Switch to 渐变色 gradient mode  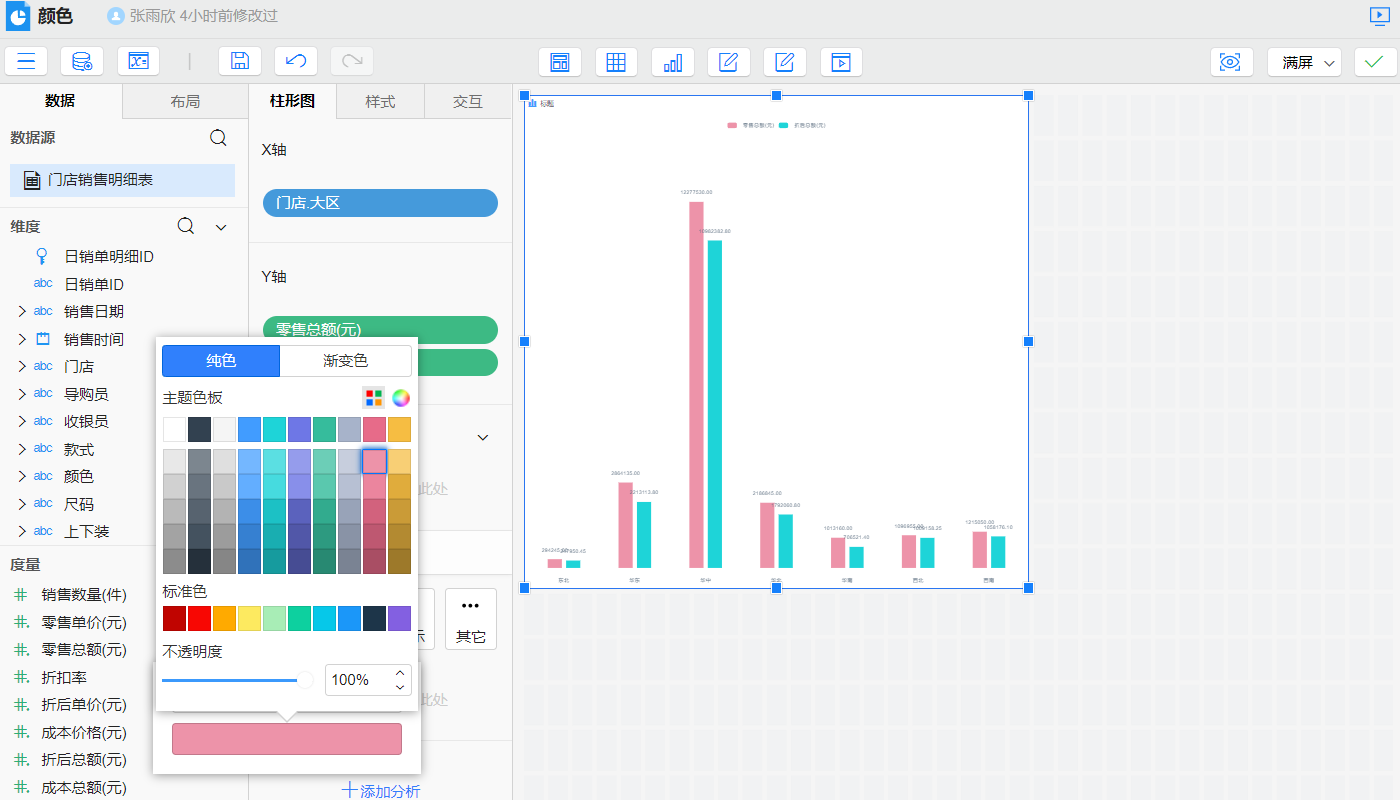click(345, 361)
